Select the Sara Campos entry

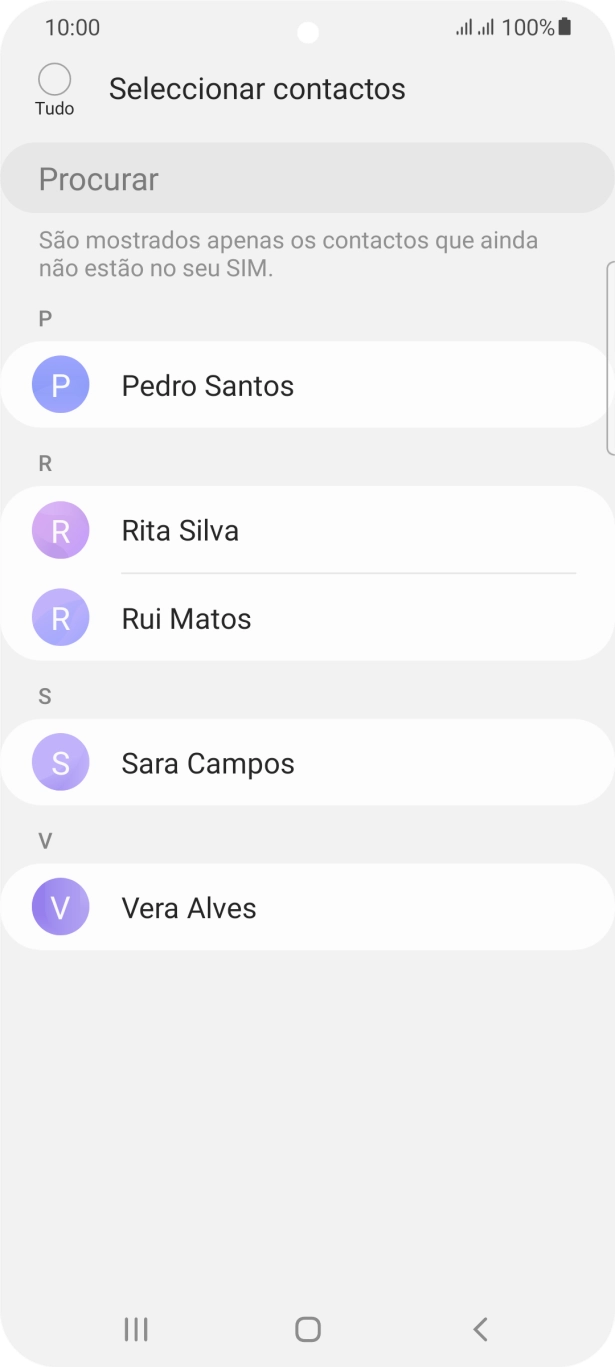300,762
